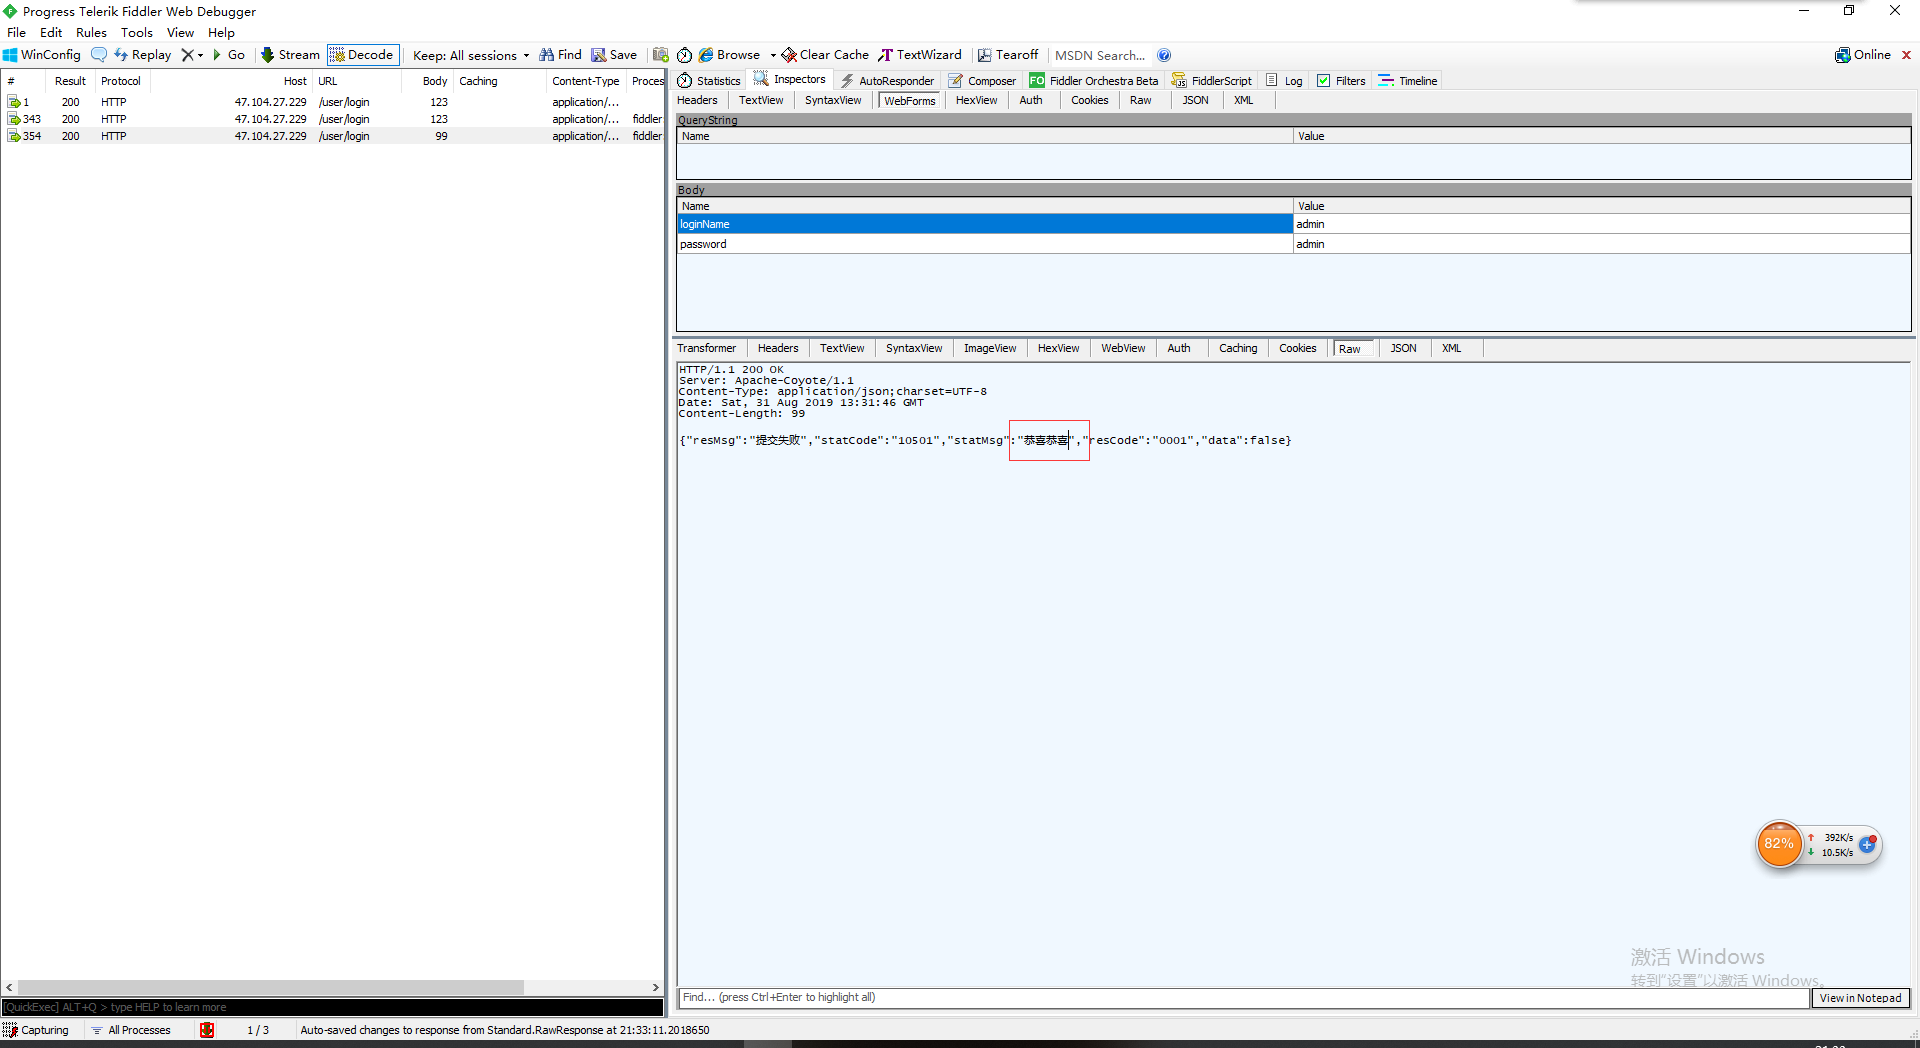Switch to the Statistics tab
1920x1048 pixels.
coord(709,81)
